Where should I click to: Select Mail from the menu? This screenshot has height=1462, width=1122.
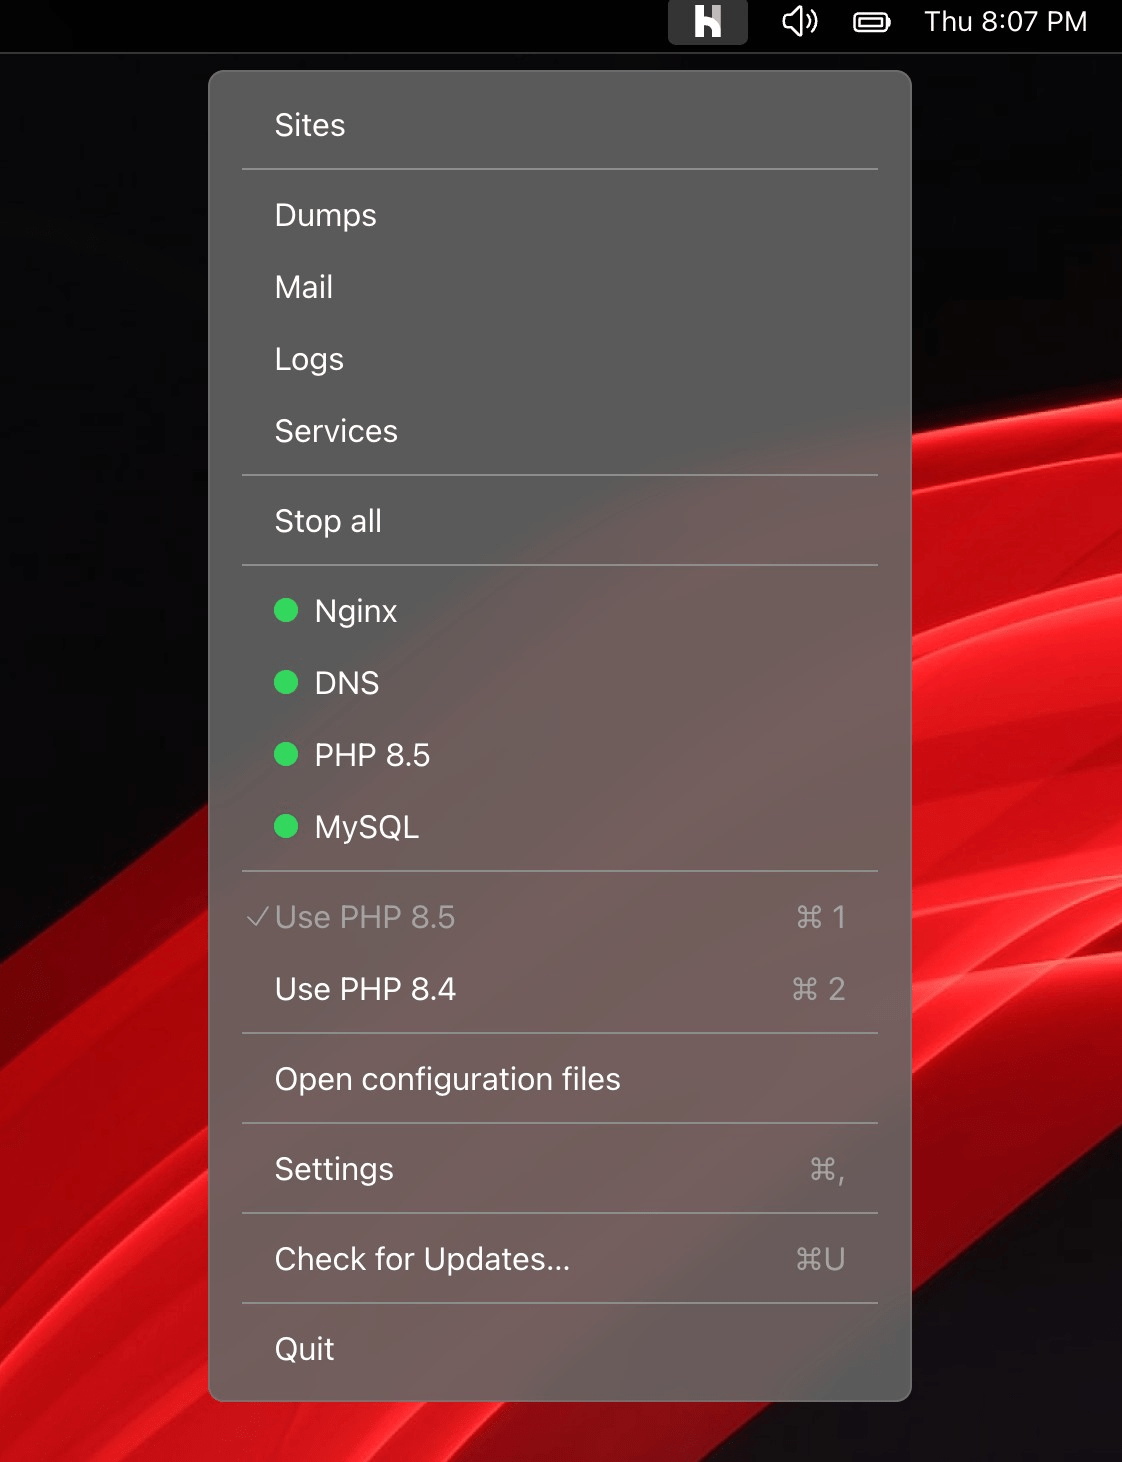point(303,287)
